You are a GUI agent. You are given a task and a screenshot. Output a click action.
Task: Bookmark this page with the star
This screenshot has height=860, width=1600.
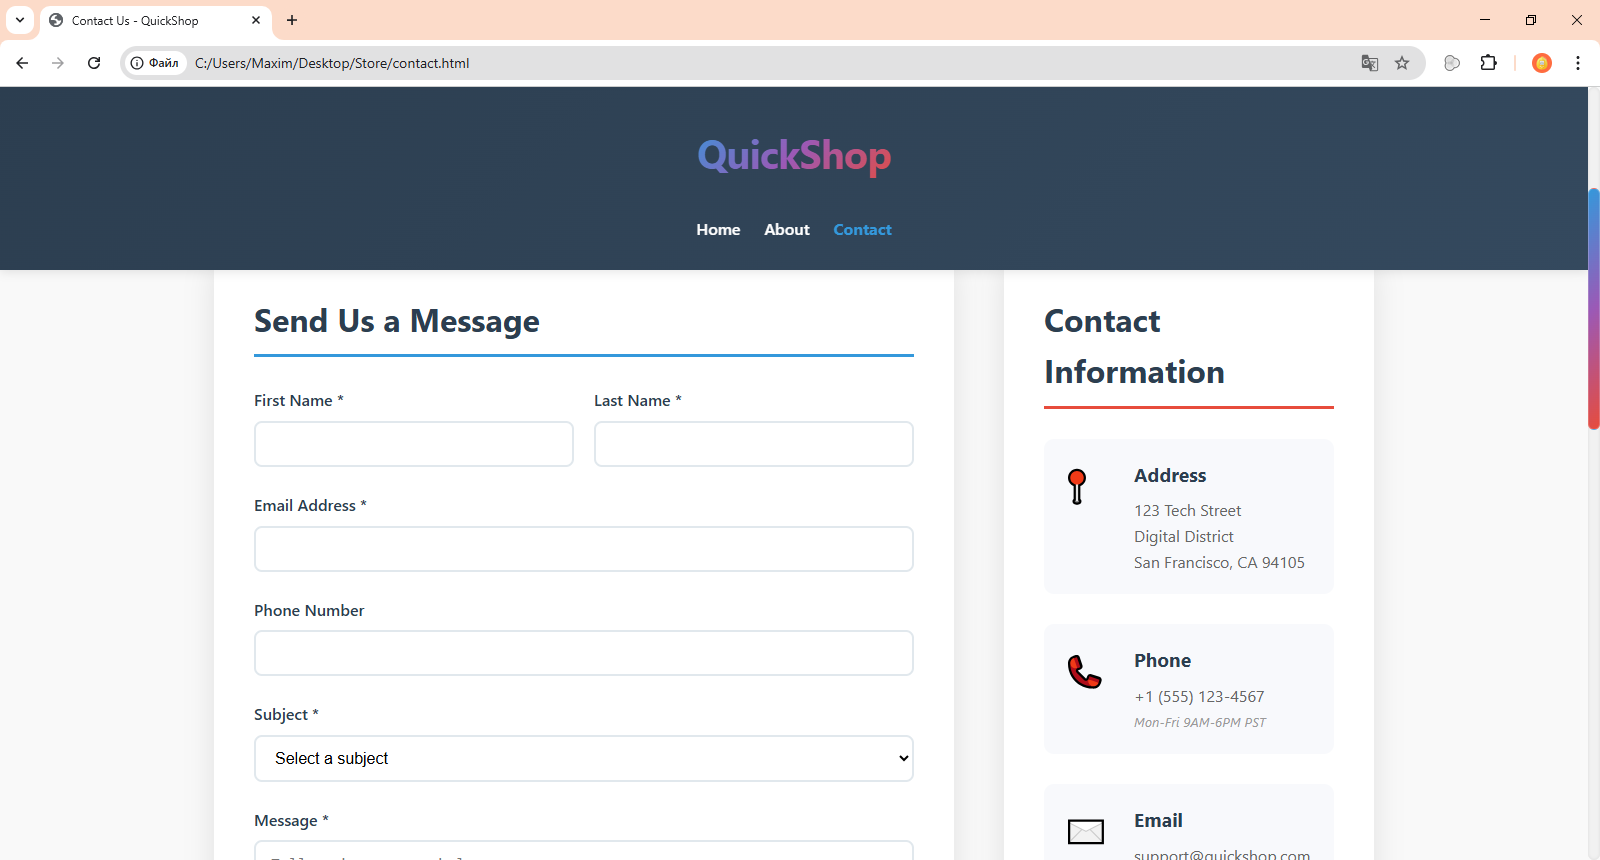tap(1402, 63)
